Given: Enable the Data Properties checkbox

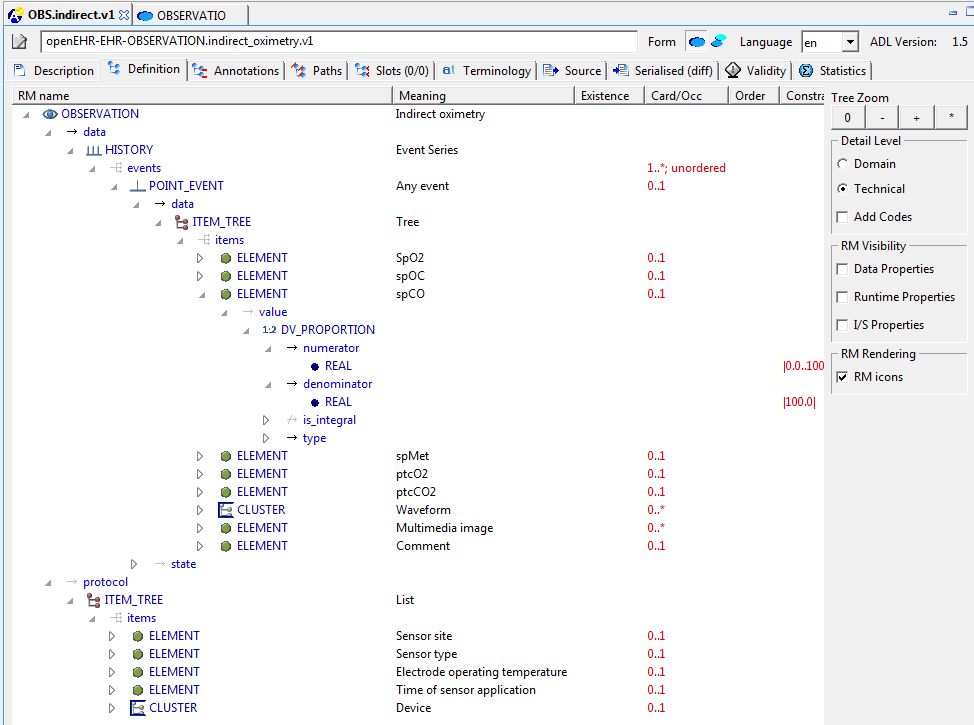Looking at the screenshot, I should click(842, 269).
